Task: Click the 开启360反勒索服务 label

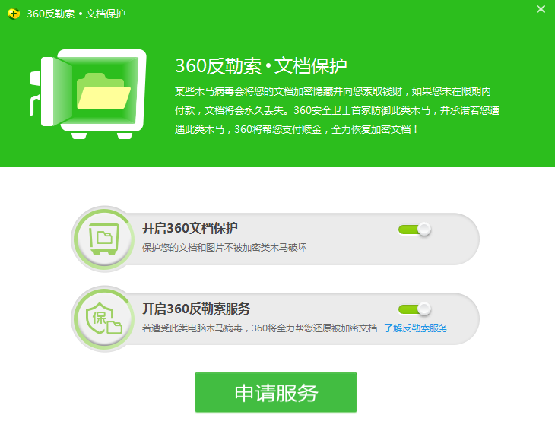Action: (196, 309)
